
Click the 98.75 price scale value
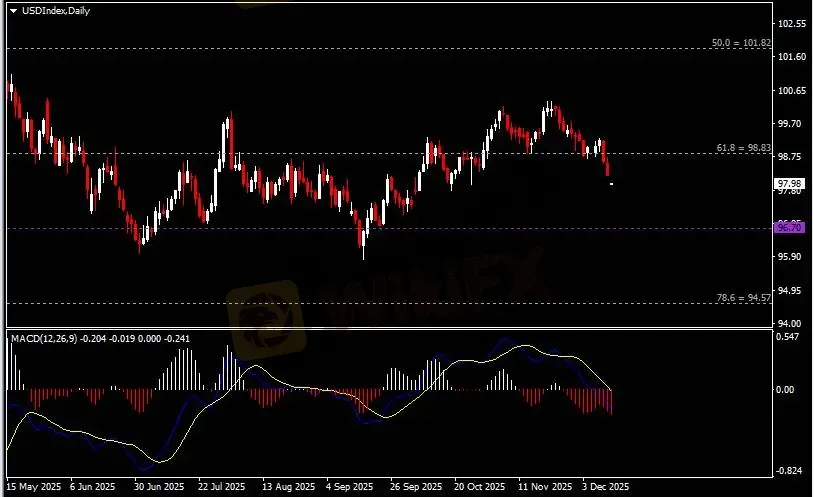tap(790, 157)
